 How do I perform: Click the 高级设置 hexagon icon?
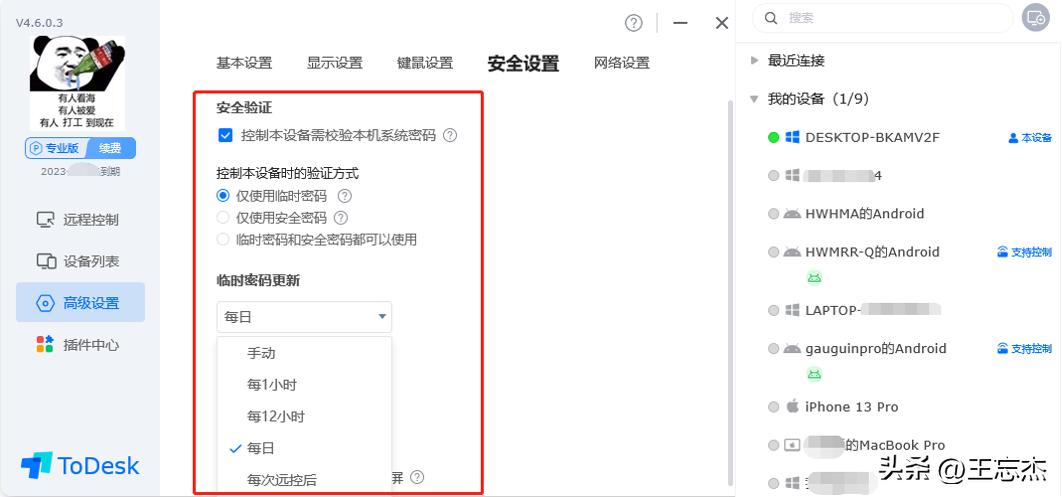pyautogui.click(x=45, y=303)
